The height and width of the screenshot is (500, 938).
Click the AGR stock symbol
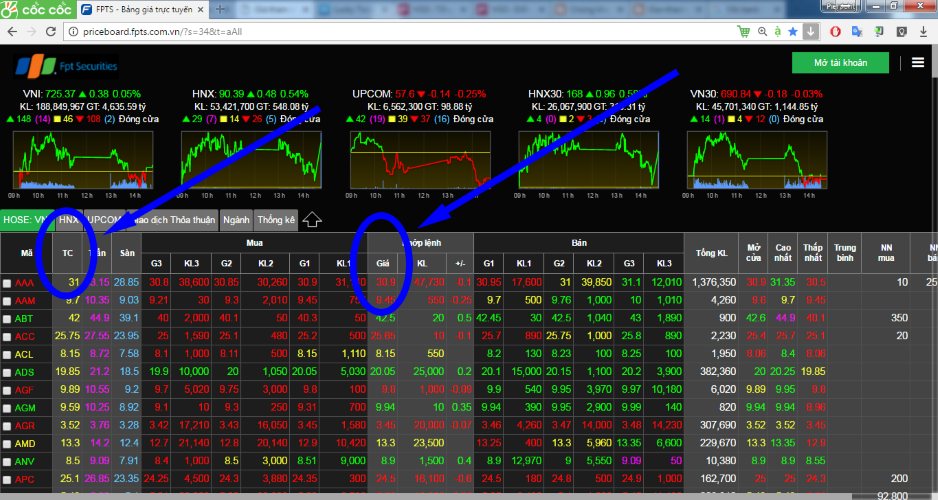25,426
